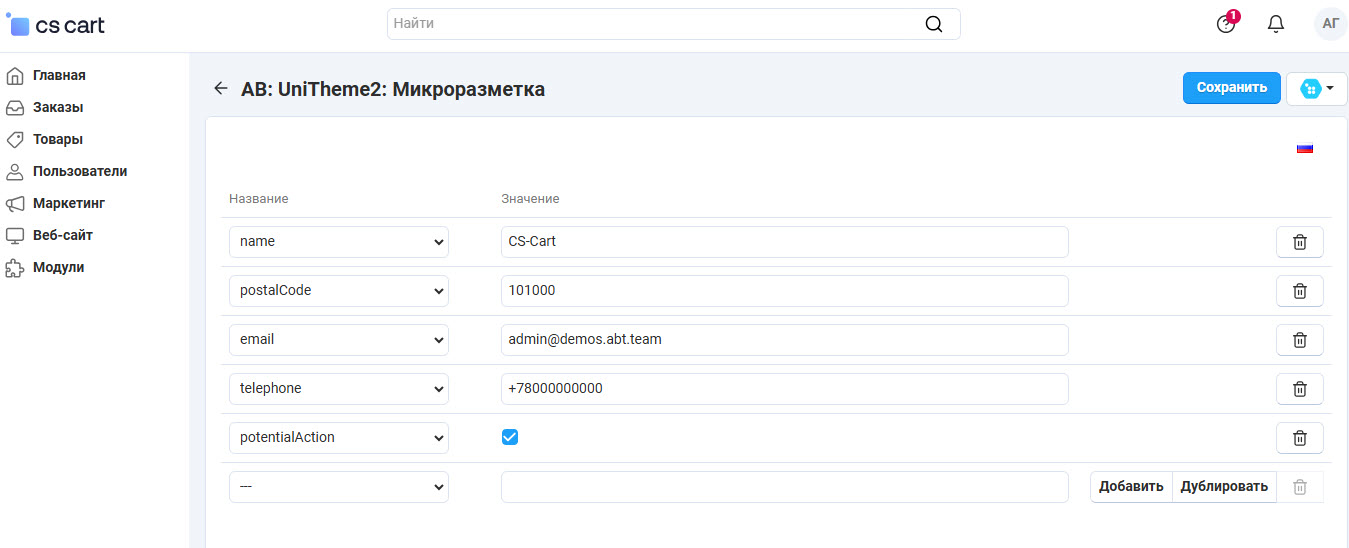Click the empty value field in last row

pos(785,487)
